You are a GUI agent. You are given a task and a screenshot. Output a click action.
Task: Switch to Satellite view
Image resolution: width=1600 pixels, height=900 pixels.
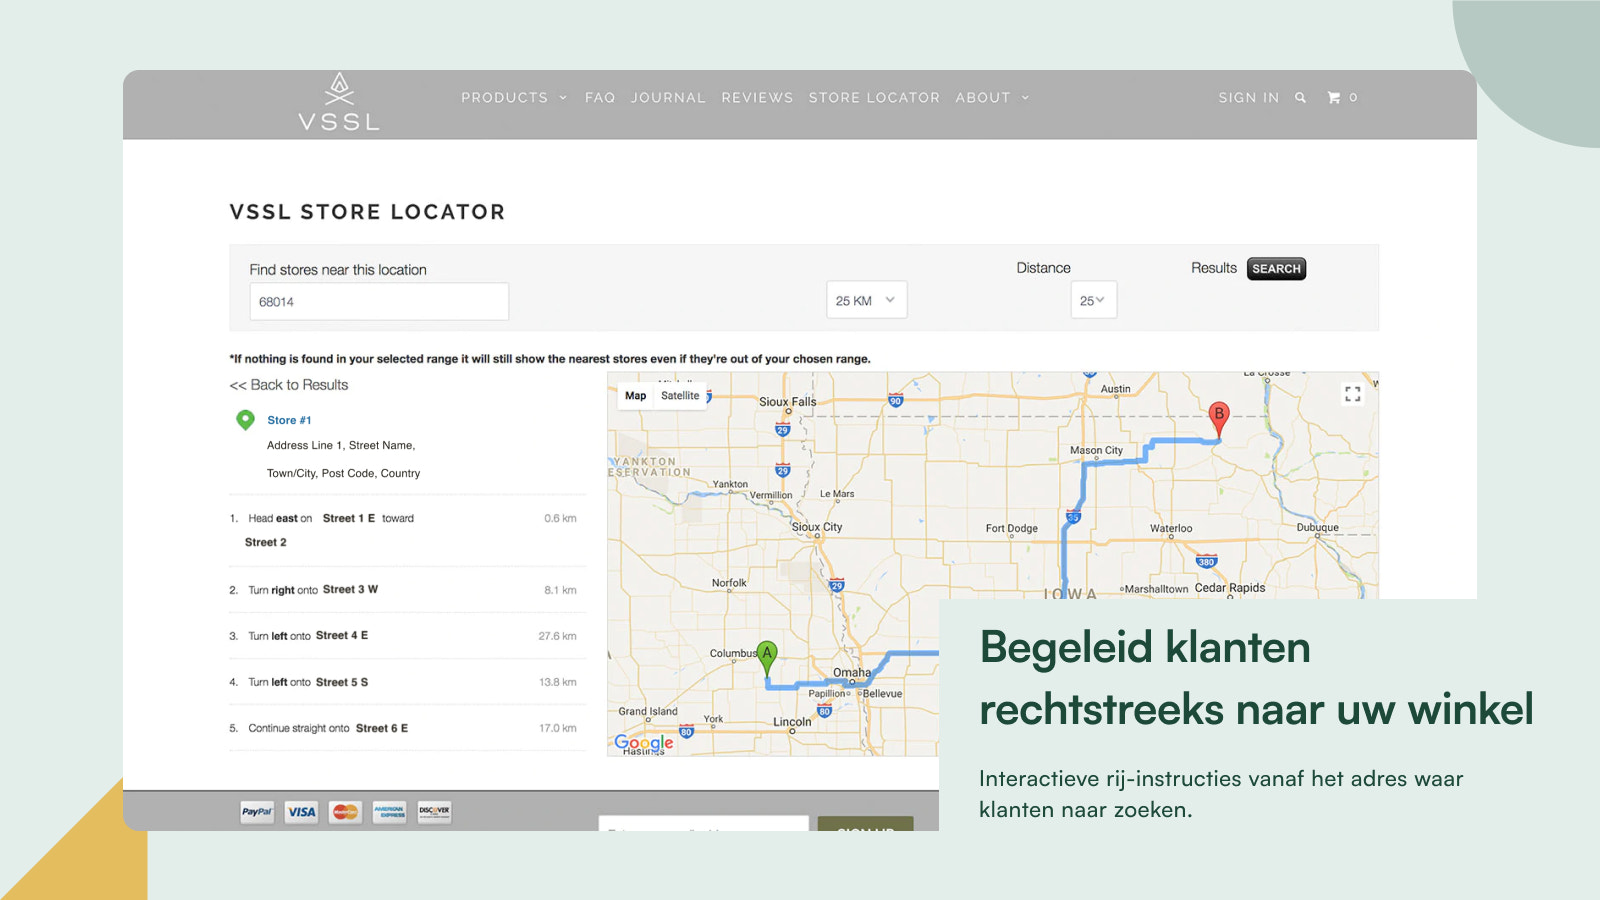coord(680,396)
